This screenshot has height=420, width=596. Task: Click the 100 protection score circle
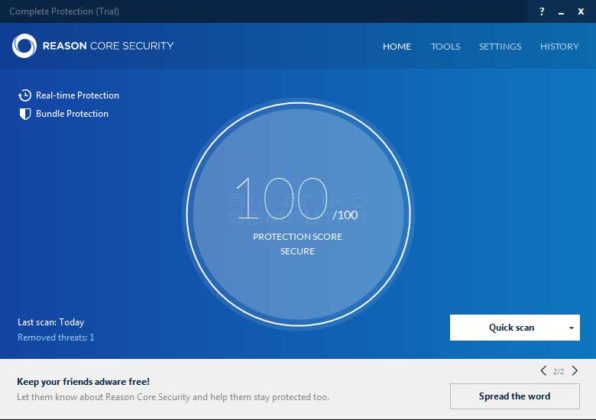point(298,214)
